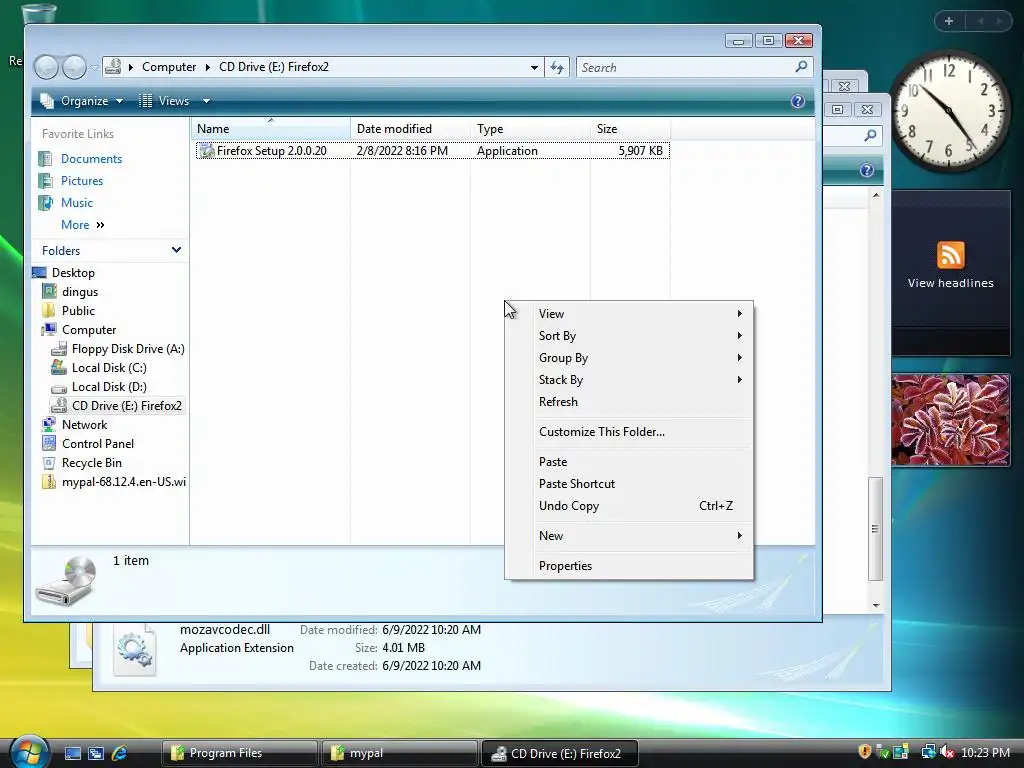This screenshot has height=768, width=1024.
Task: Choose Paste from context menu
Action: 629,462
